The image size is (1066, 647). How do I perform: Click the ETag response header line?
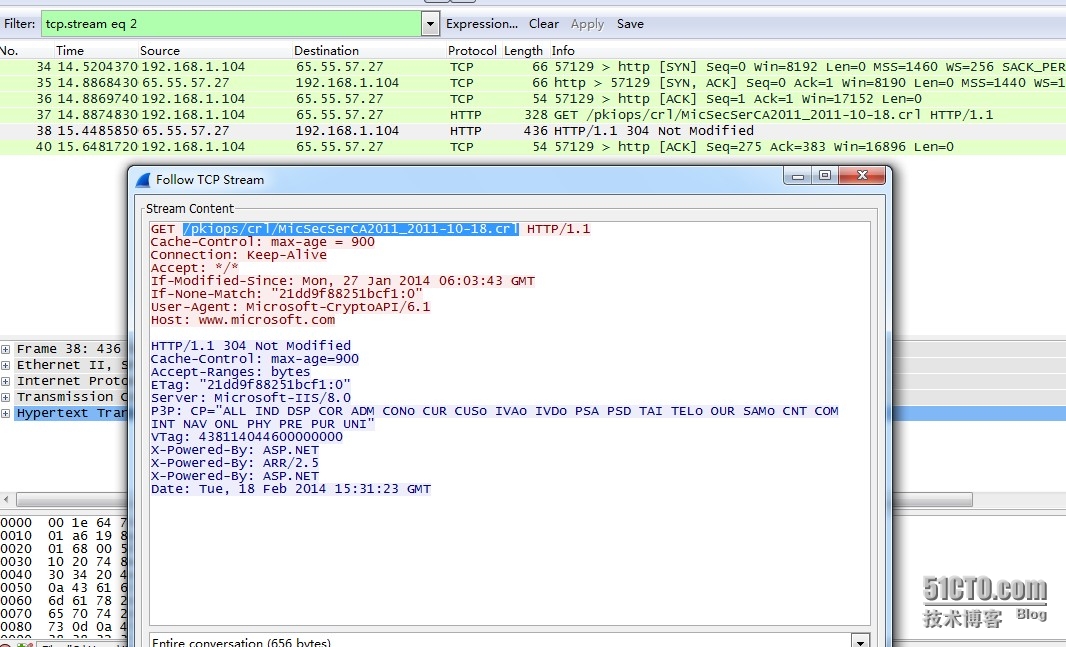point(251,385)
